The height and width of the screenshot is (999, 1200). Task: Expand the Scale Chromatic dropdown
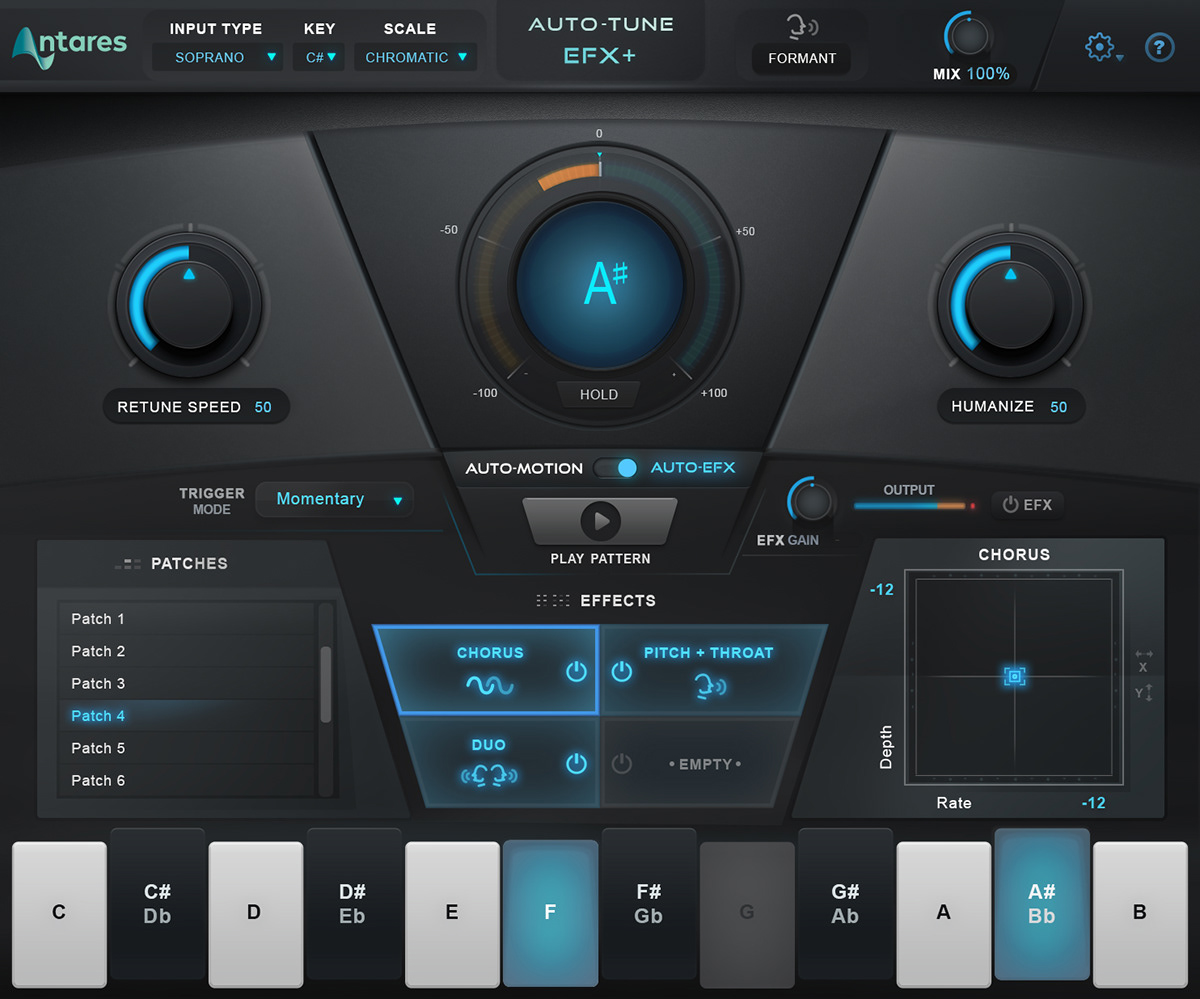pyautogui.click(x=415, y=57)
